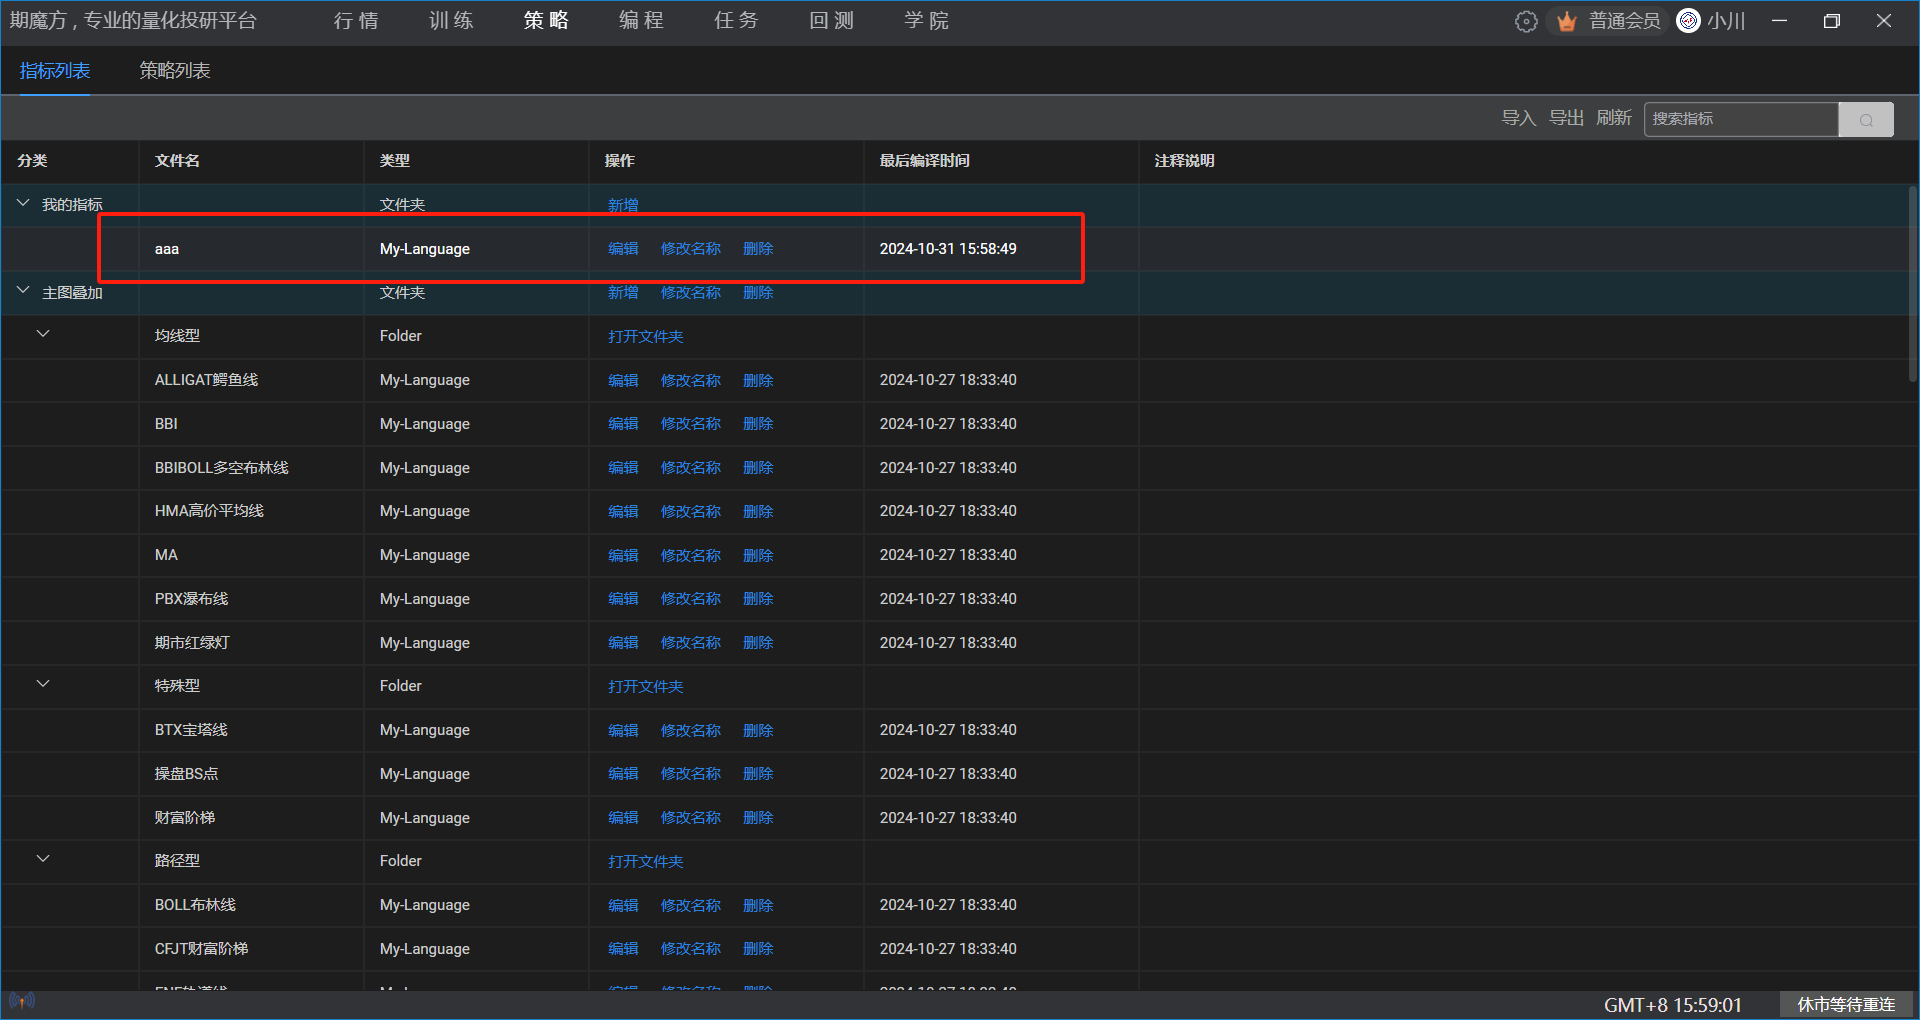Click 删除 for the MA indicator
The width and height of the screenshot is (1920, 1020).
(758, 556)
